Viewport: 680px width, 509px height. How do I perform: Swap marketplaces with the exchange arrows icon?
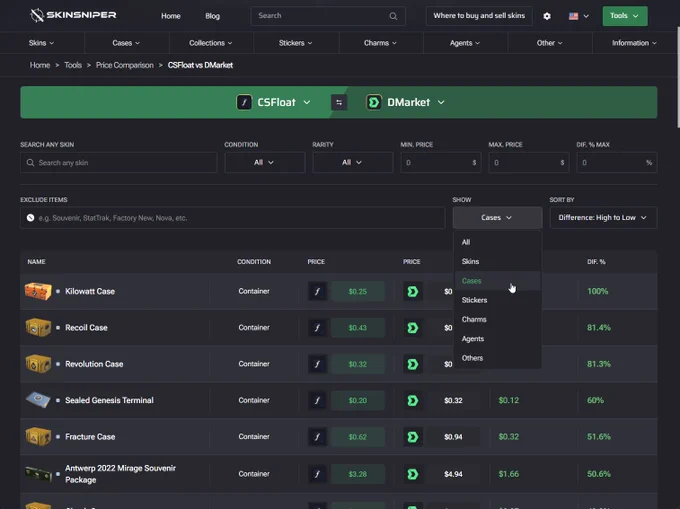pos(339,102)
